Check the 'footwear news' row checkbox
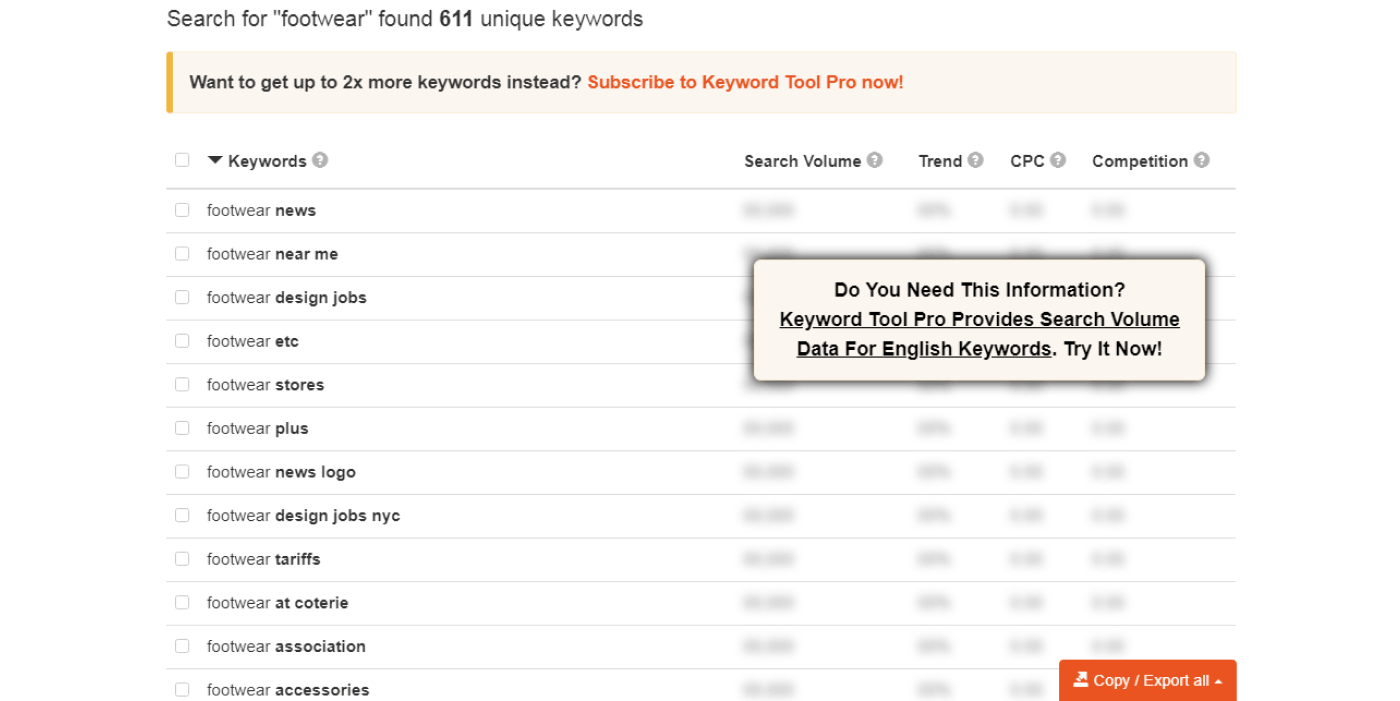Viewport: 1400px width, 701px height. point(182,210)
